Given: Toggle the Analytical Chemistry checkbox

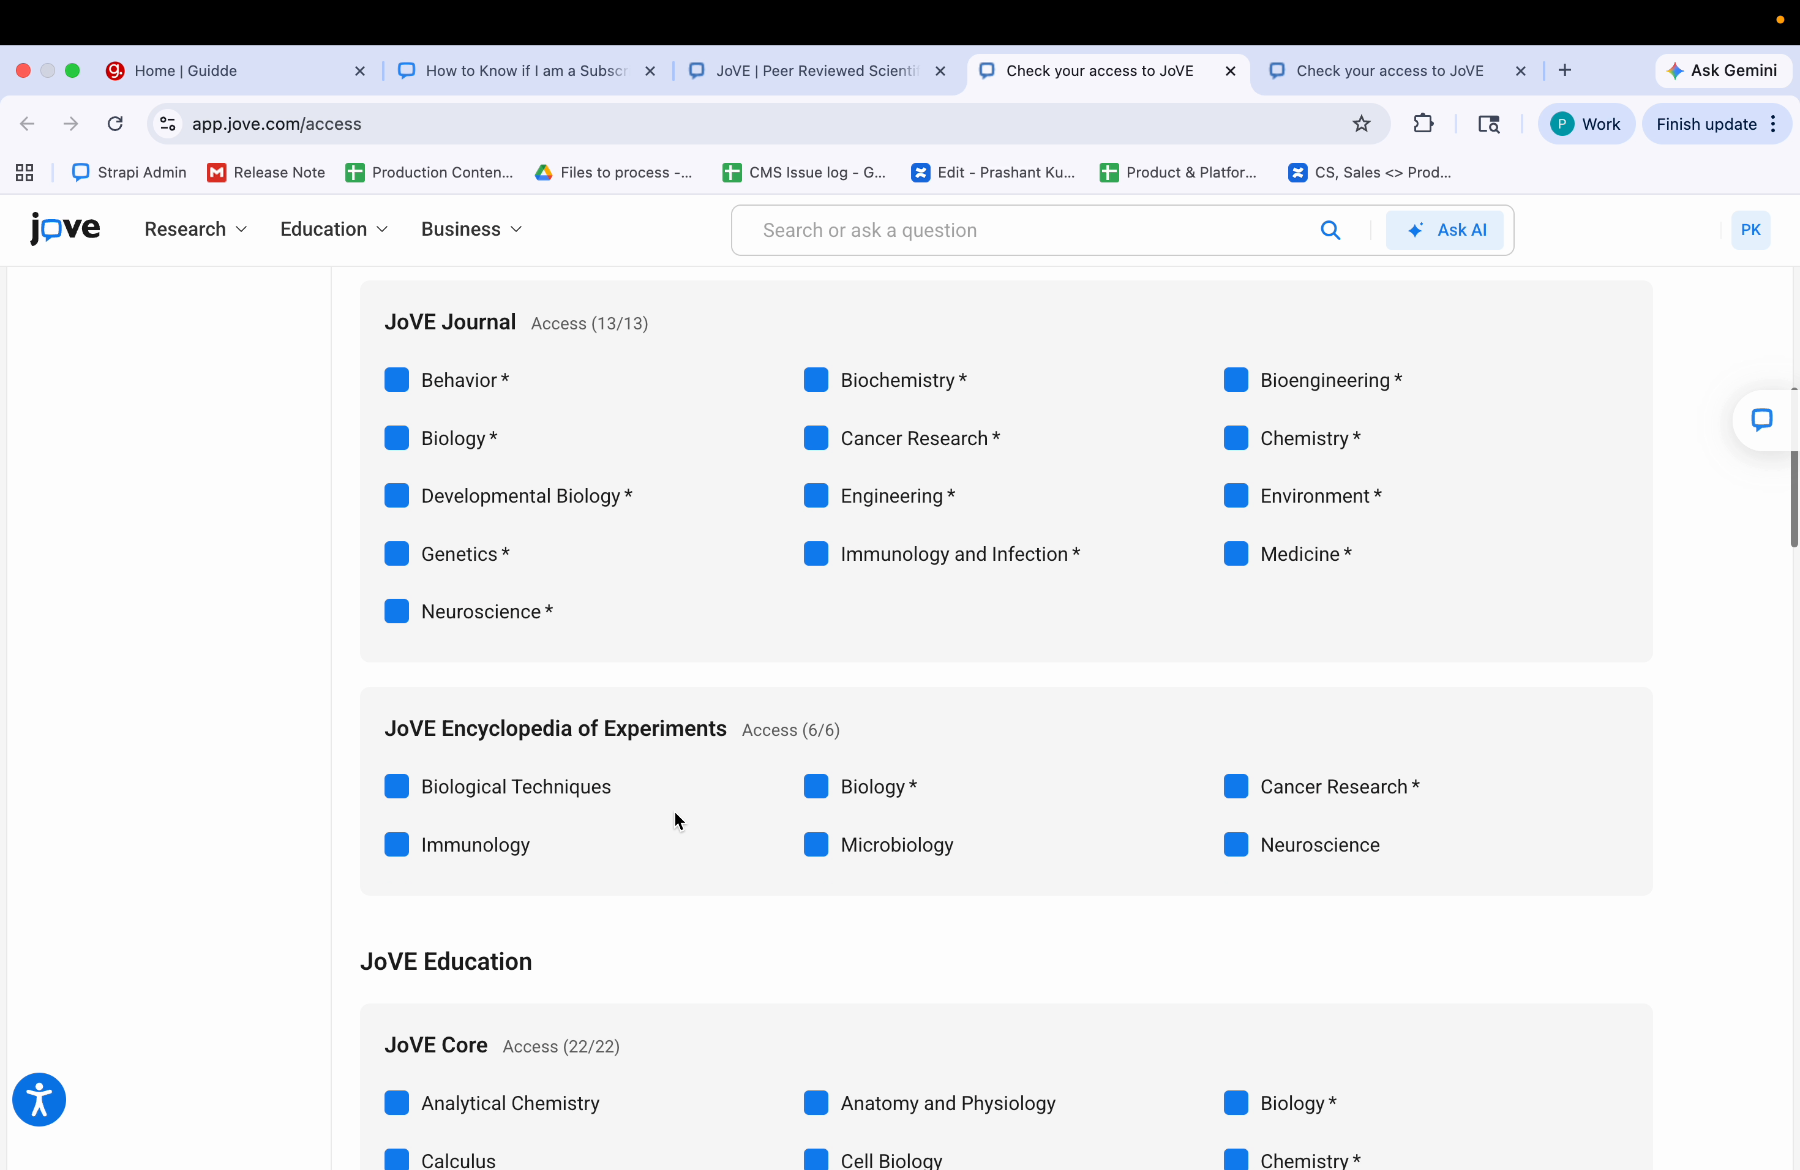Looking at the screenshot, I should (x=397, y=1103).
